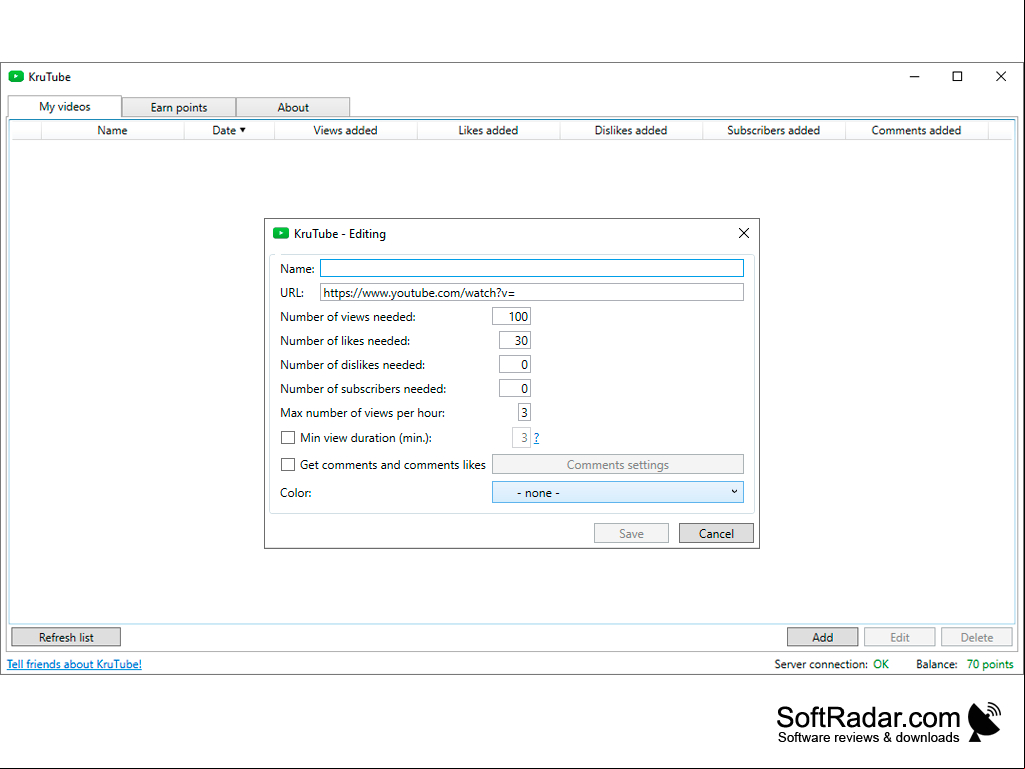Screen dimensions: 1025x769
Task: Cancel the Editing dialog
Action: coord(716,534)
